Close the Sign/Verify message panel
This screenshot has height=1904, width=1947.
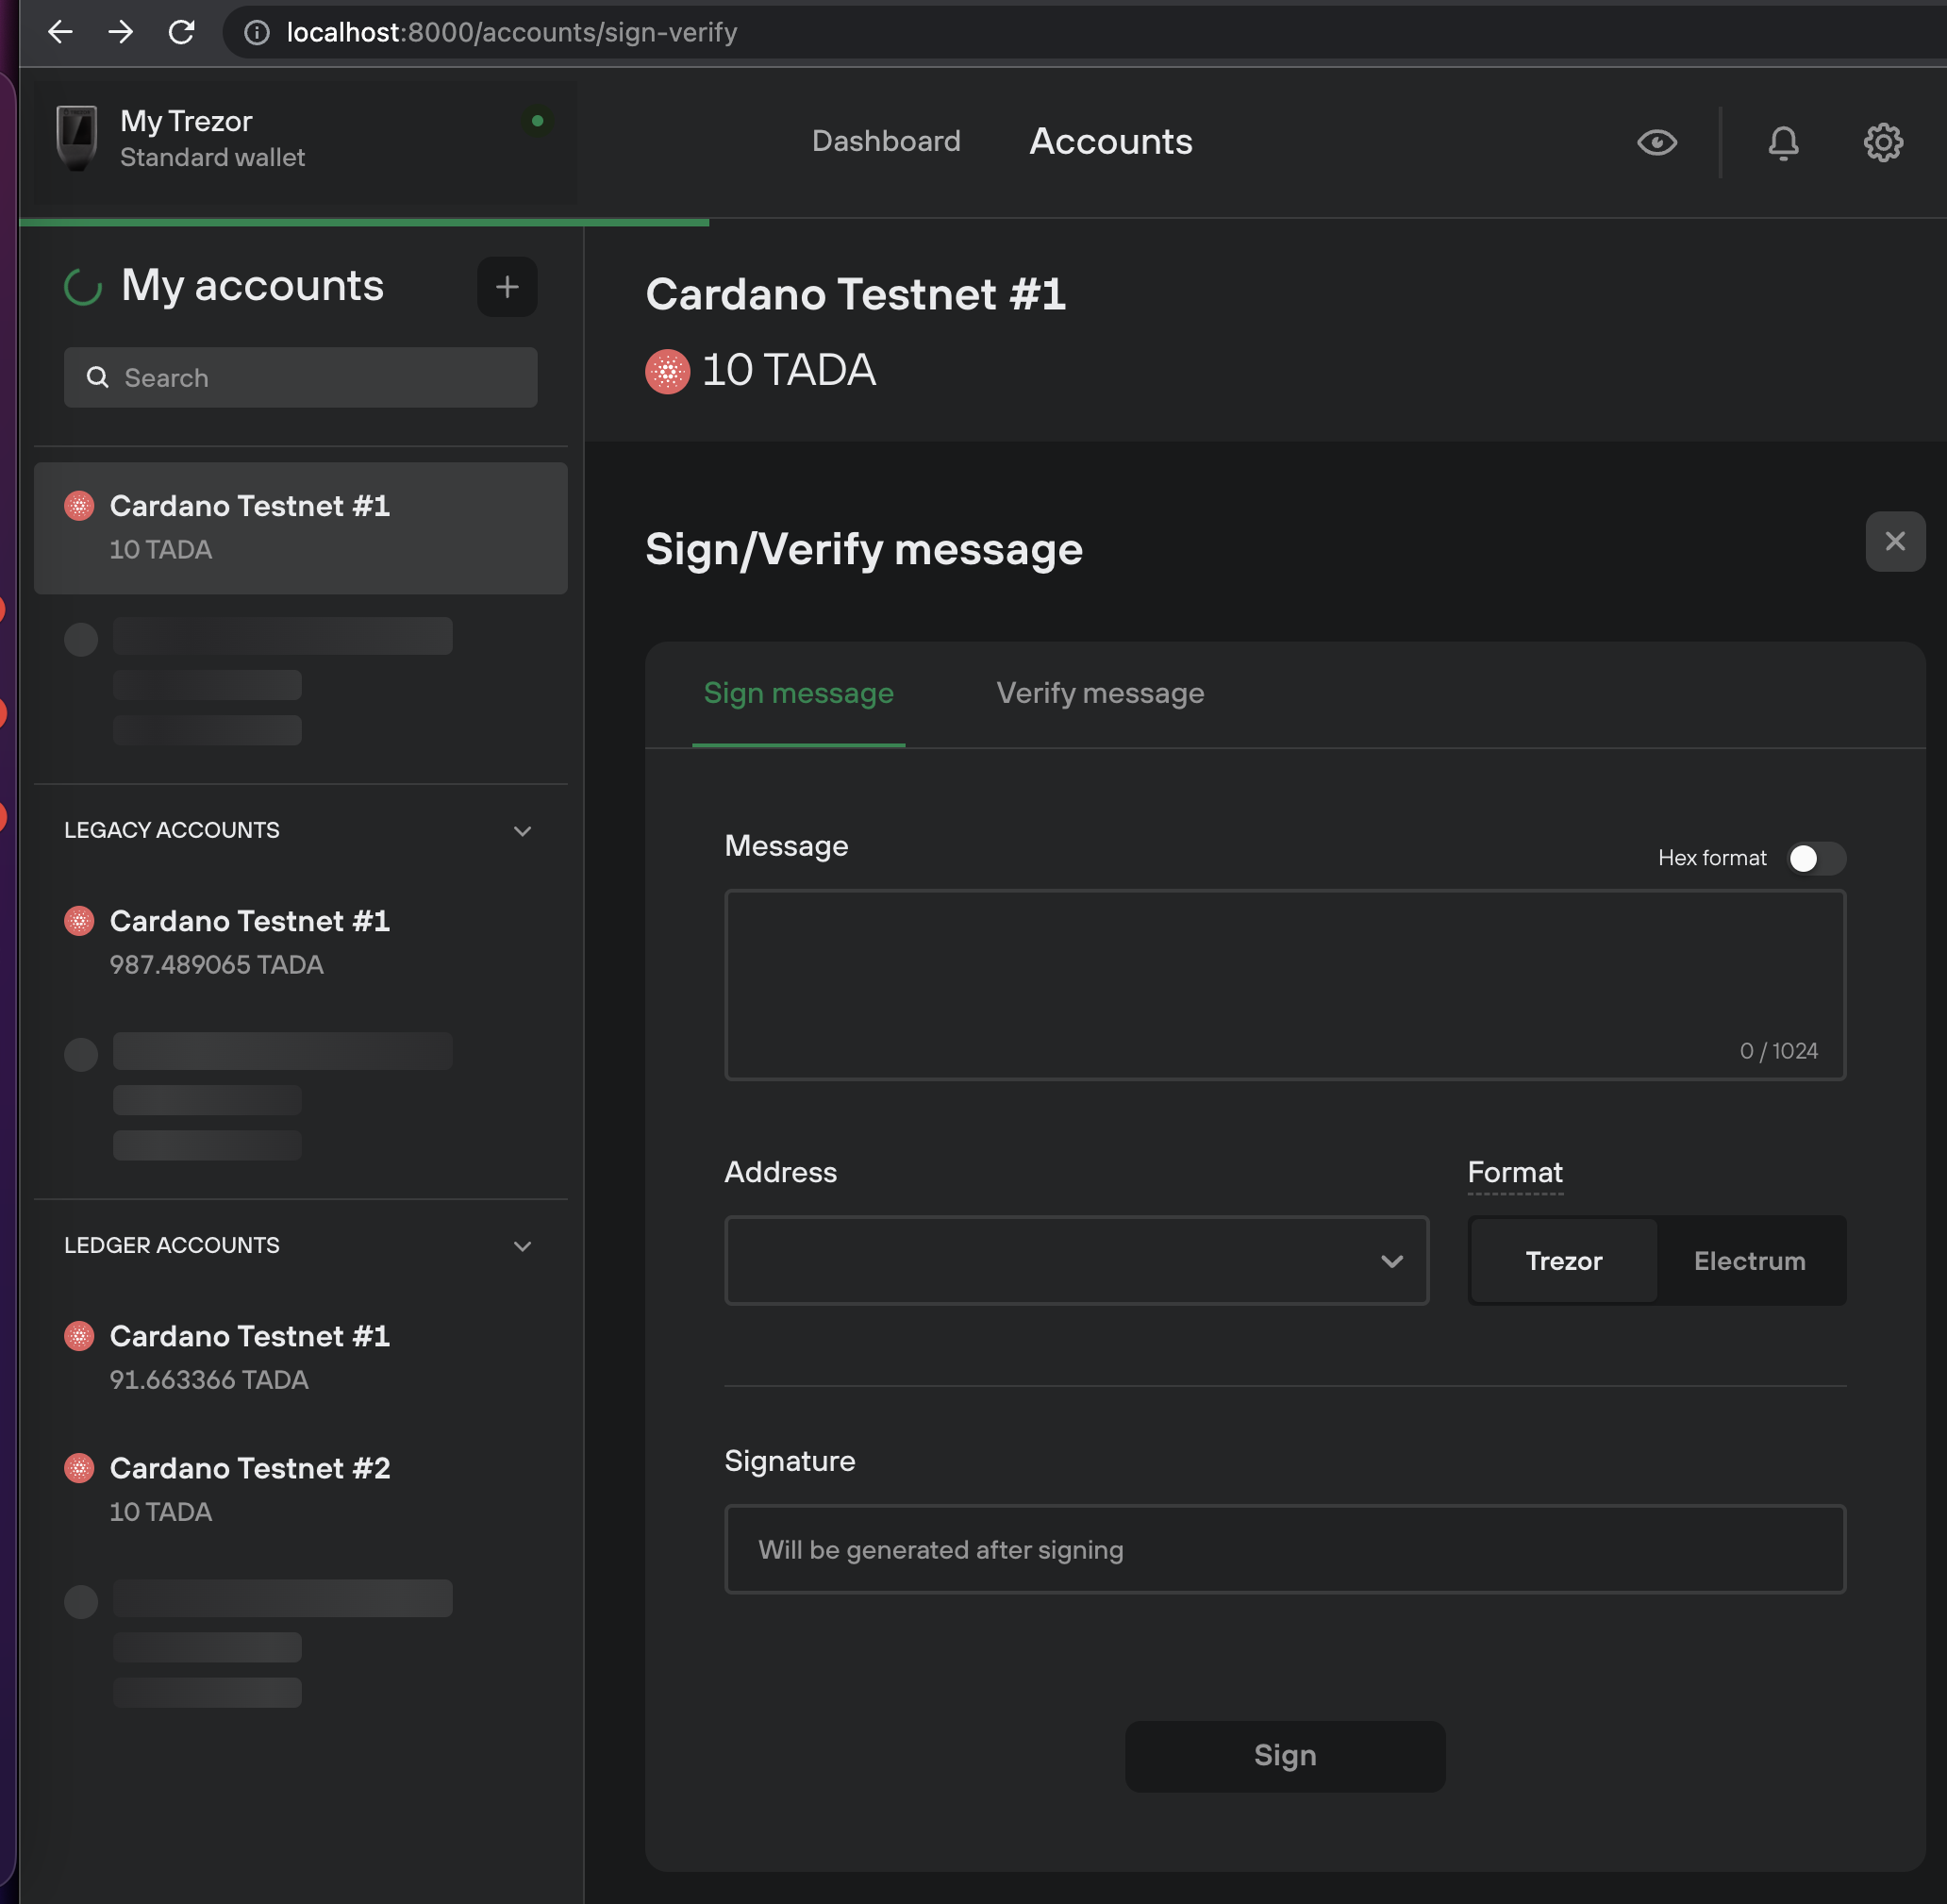coord(1894,542)
